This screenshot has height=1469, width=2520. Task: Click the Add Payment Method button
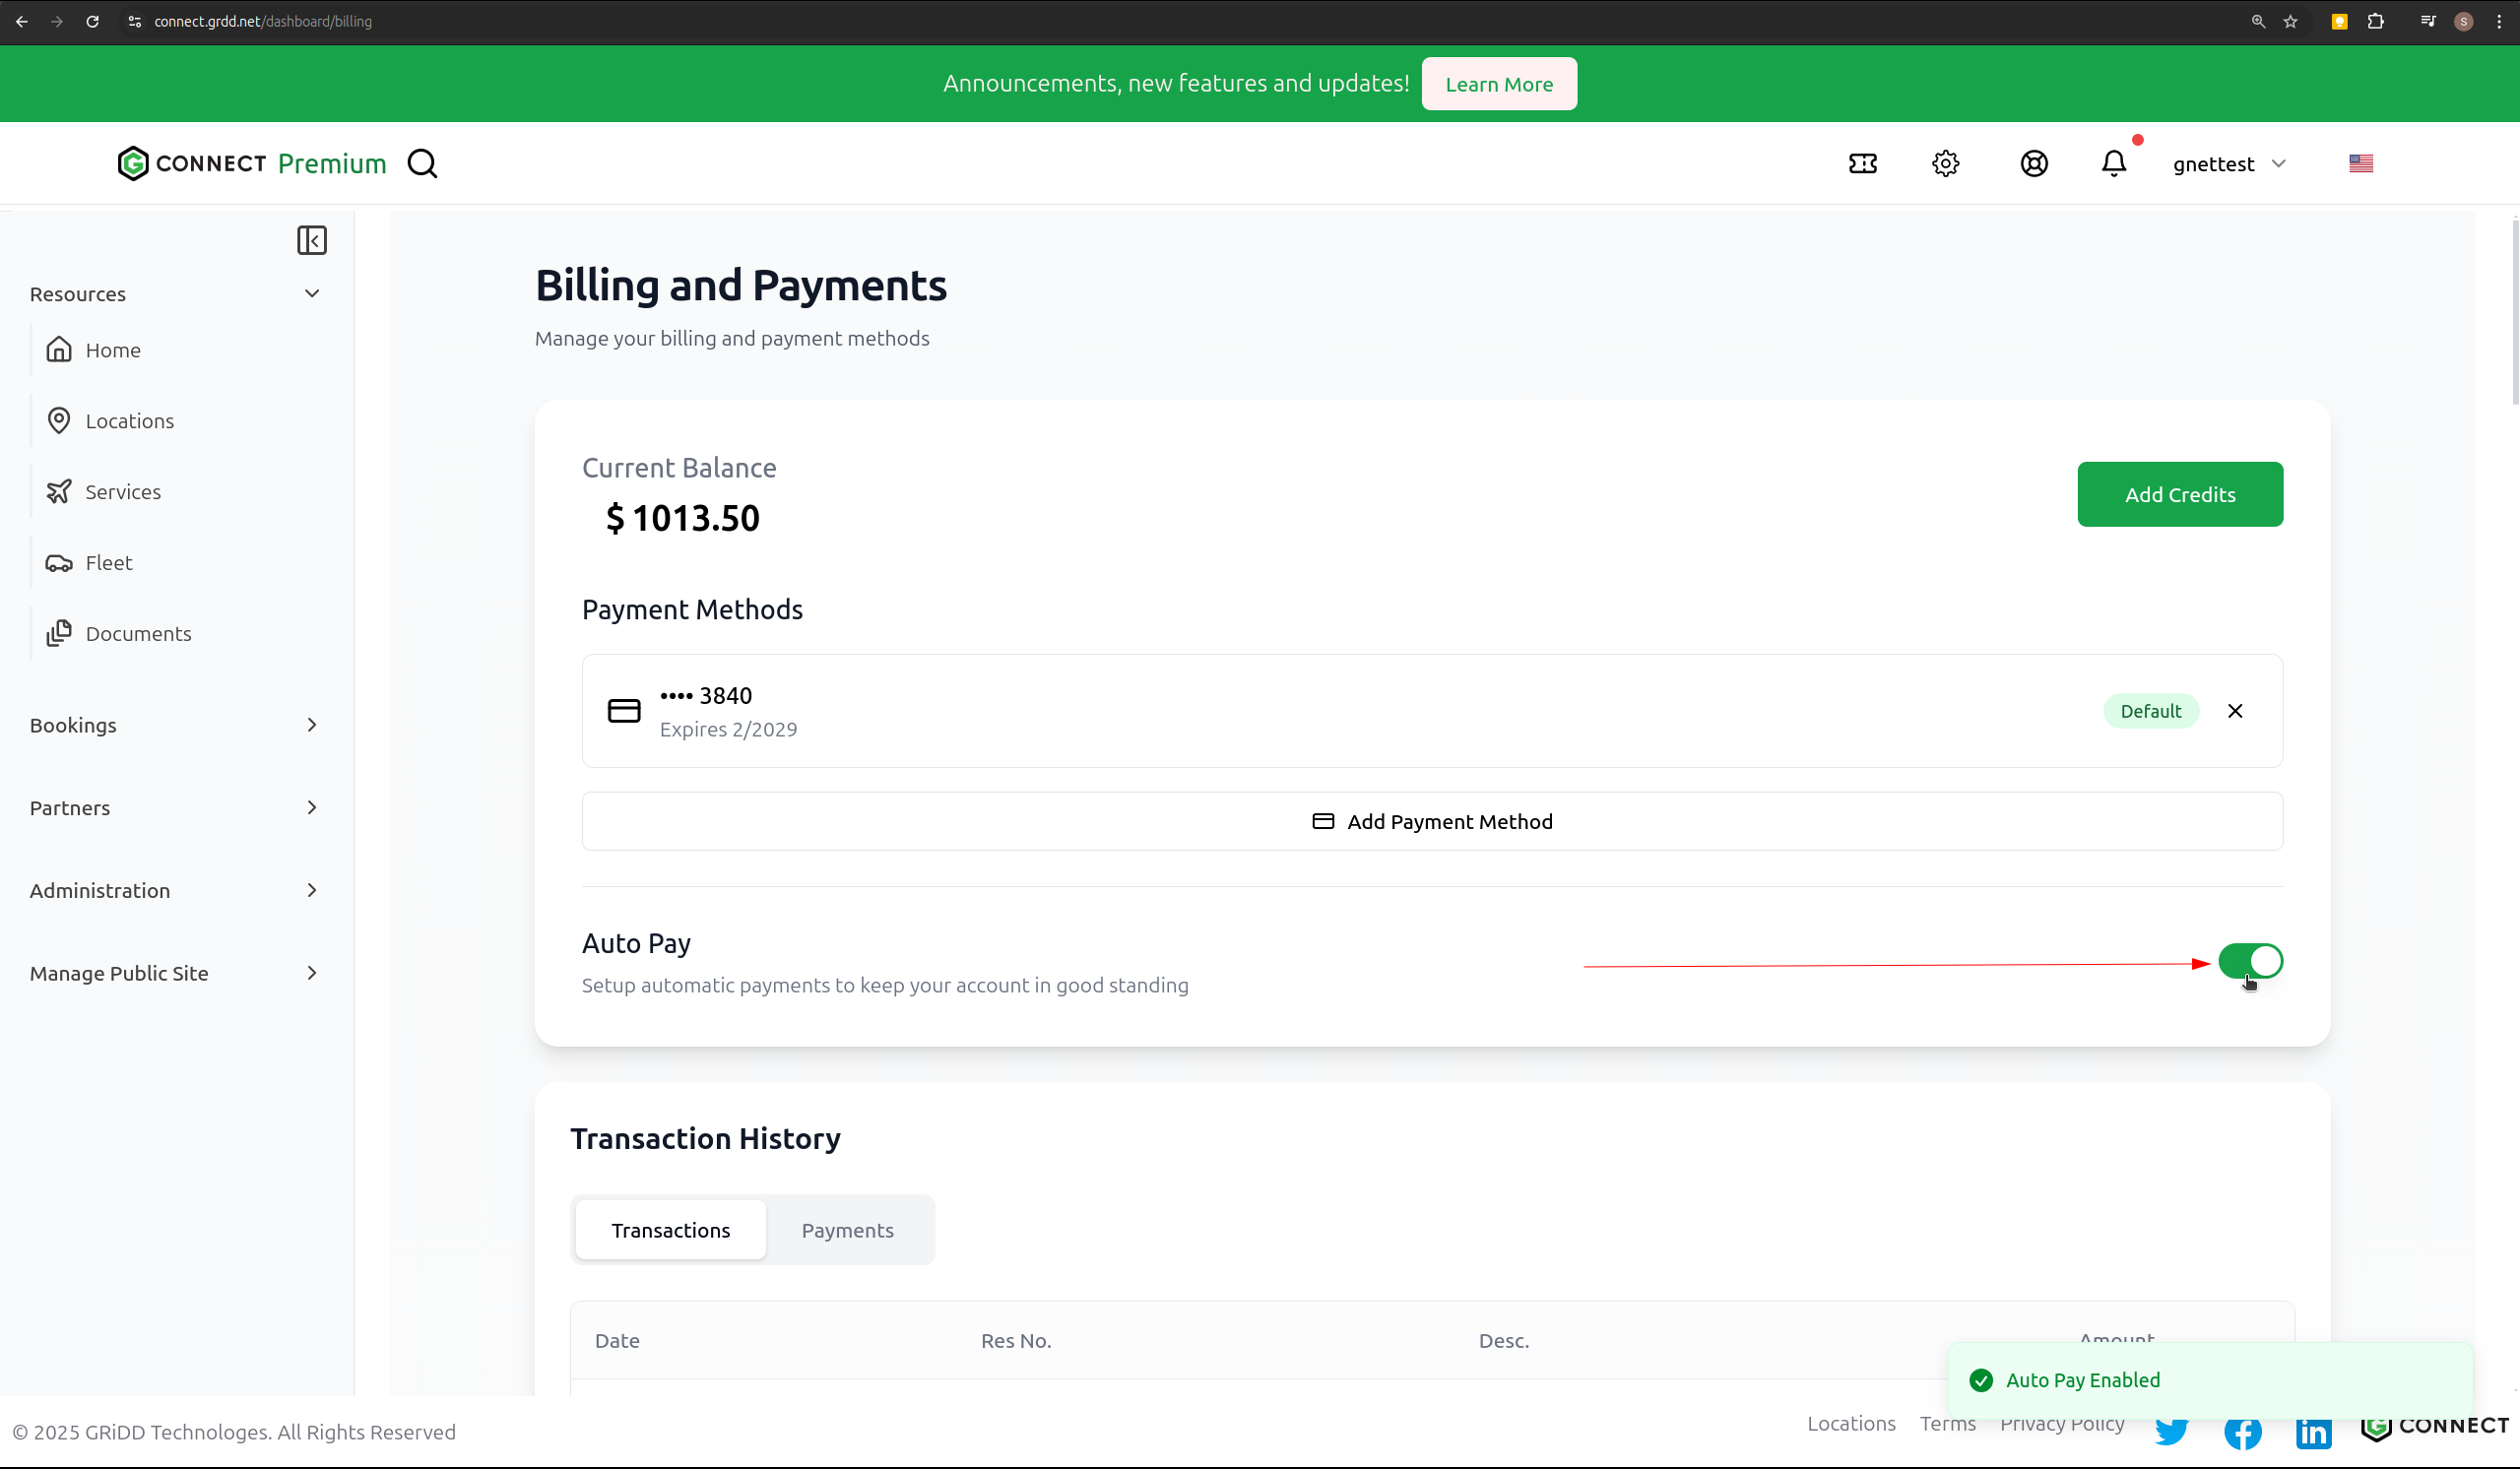1432,821
